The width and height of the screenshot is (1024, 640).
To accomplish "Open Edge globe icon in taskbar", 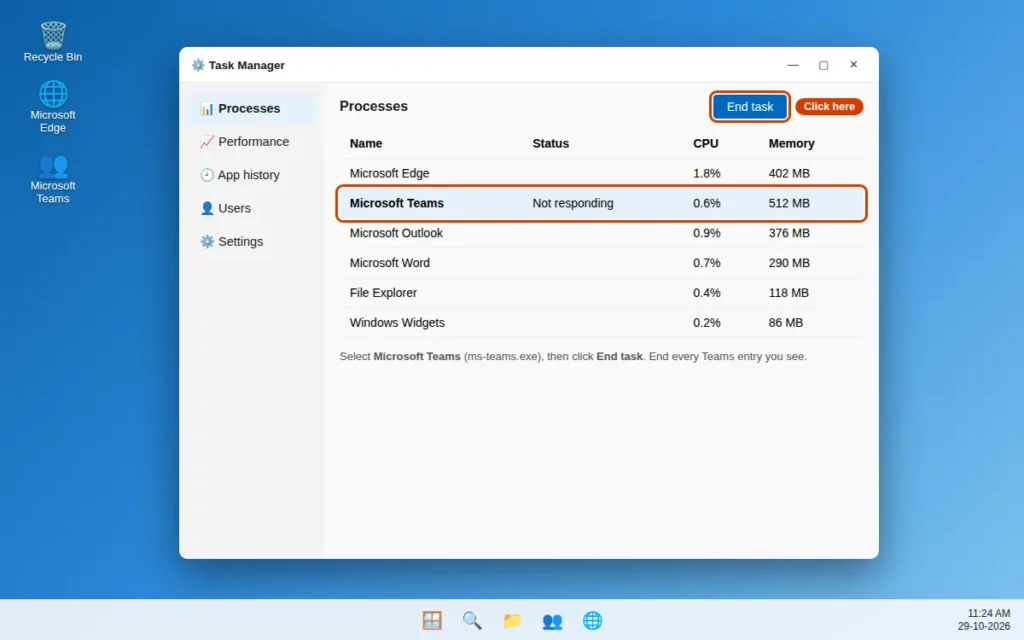I will [x=592, y=620].
